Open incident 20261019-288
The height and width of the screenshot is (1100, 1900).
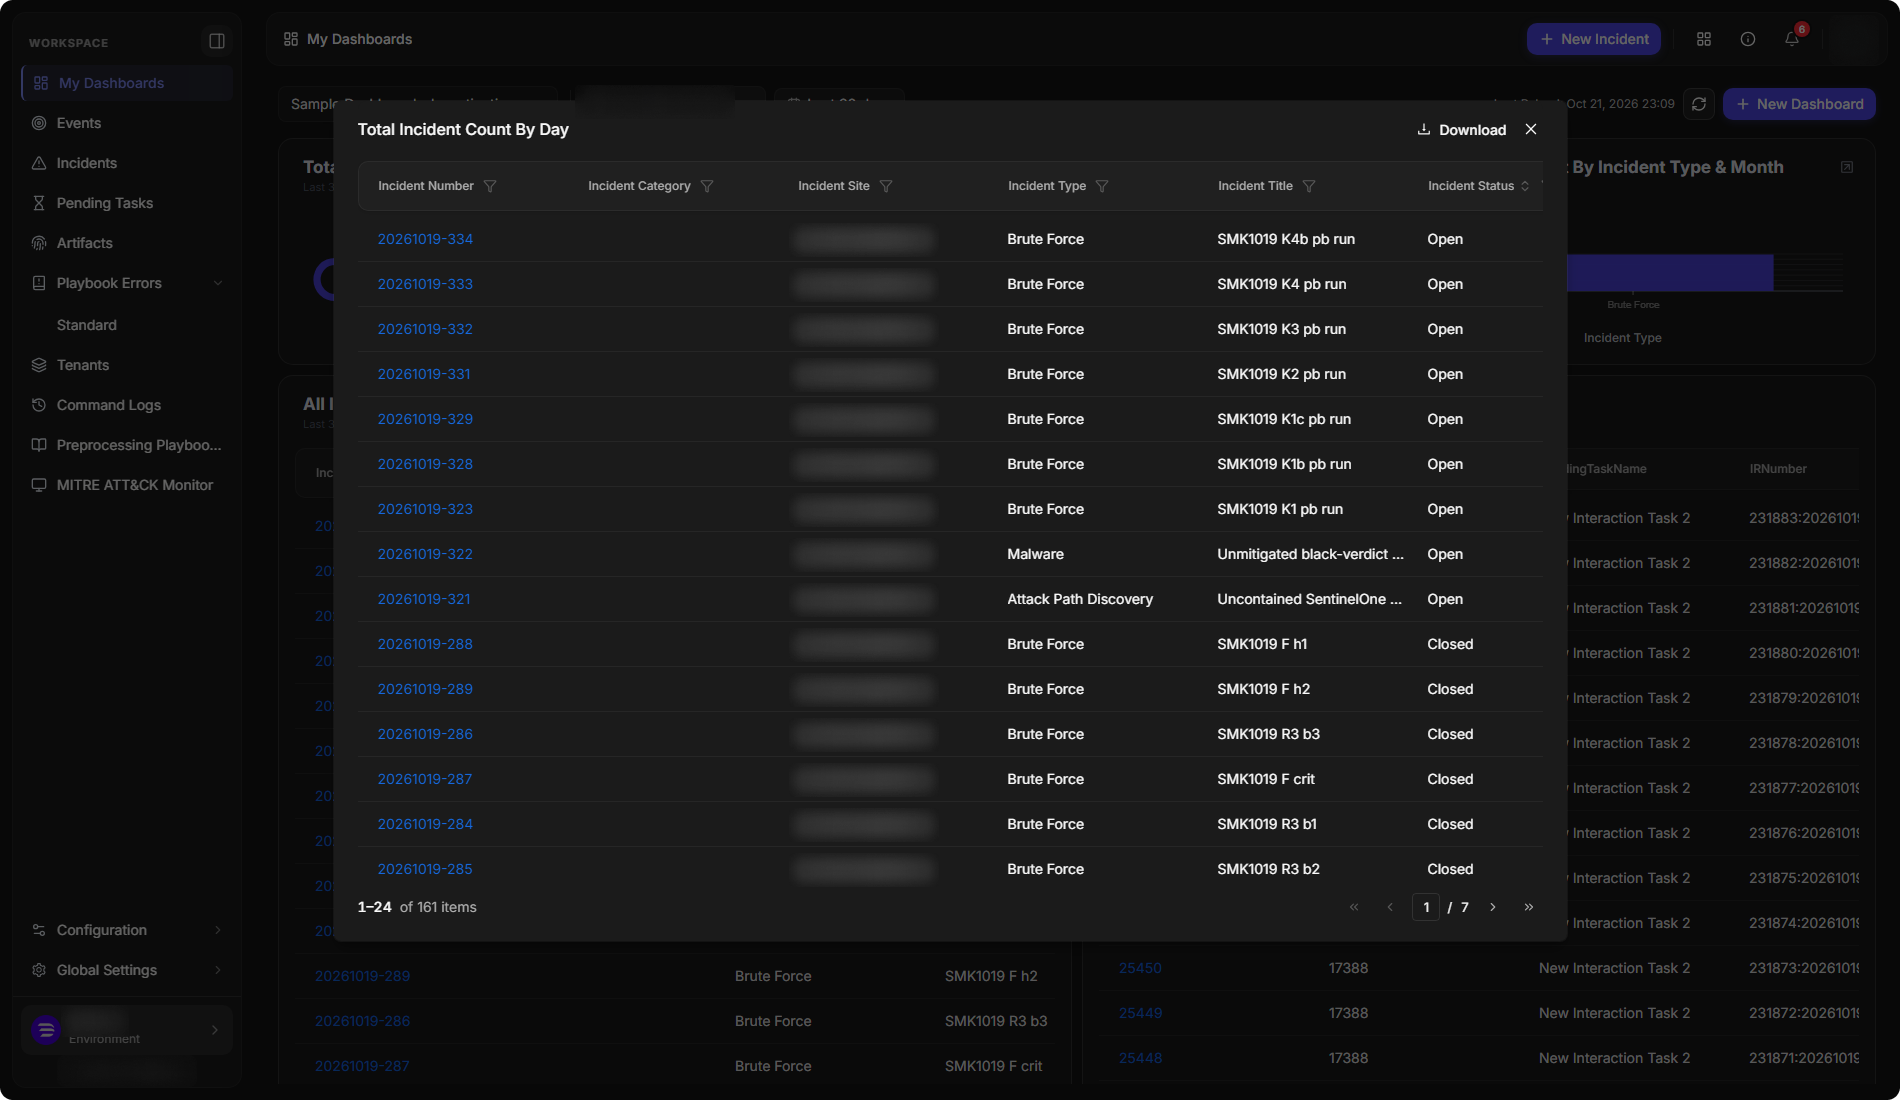click(x=425, y=644)
